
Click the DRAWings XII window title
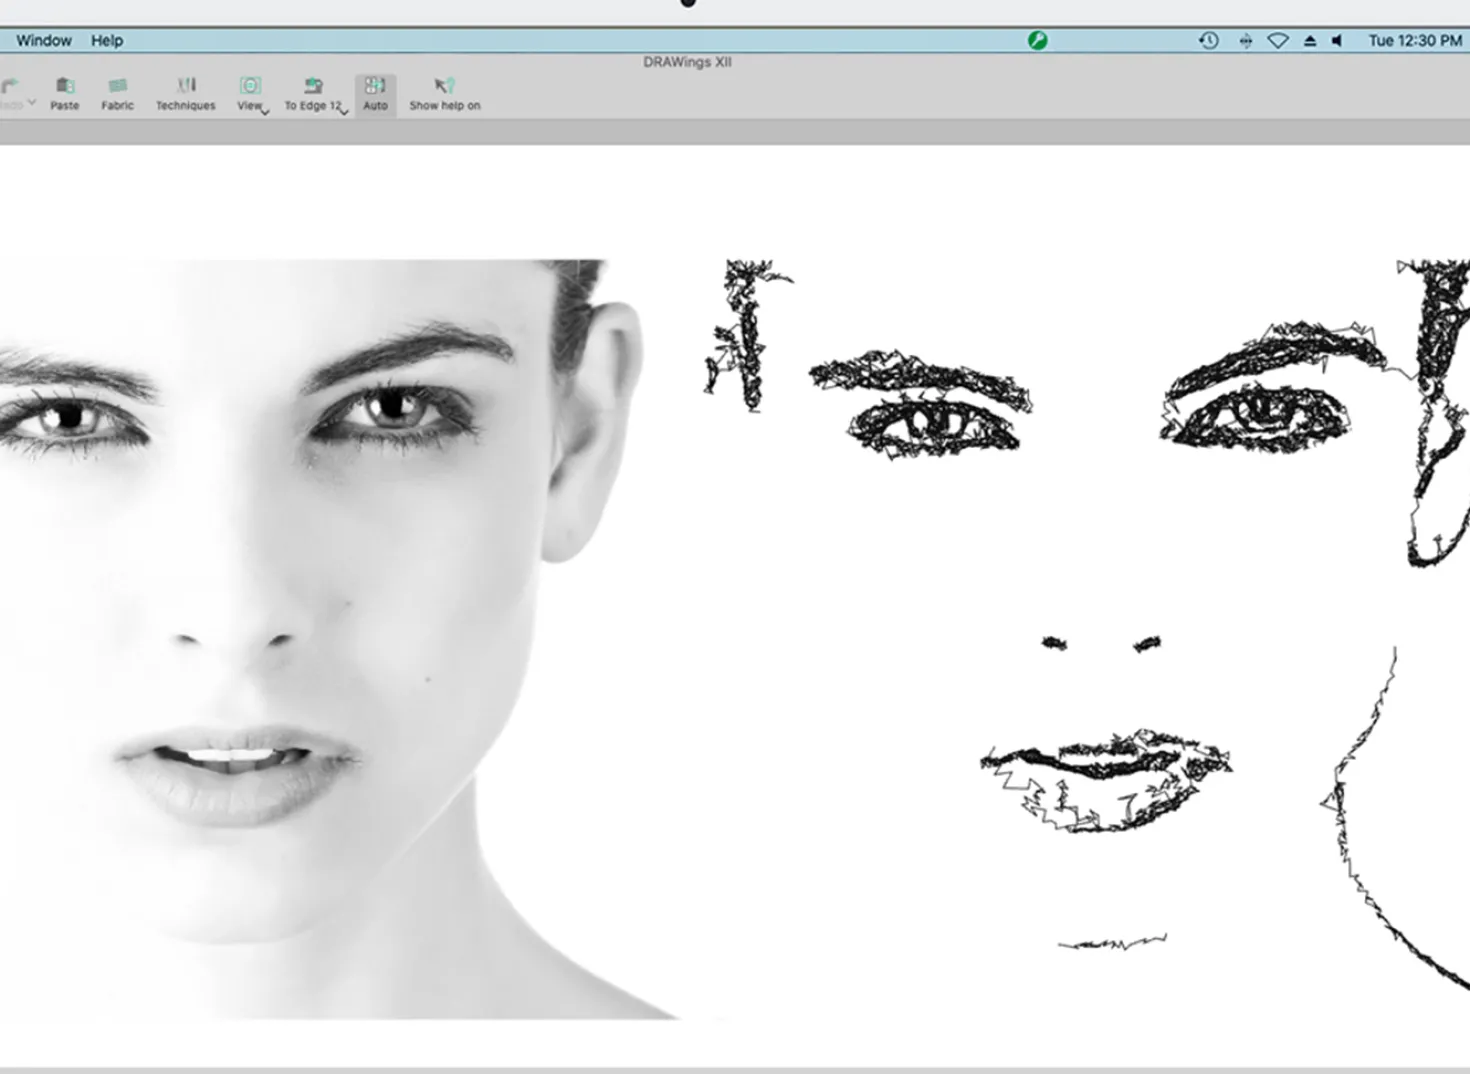pyautogui.click(x=687, y=62)
